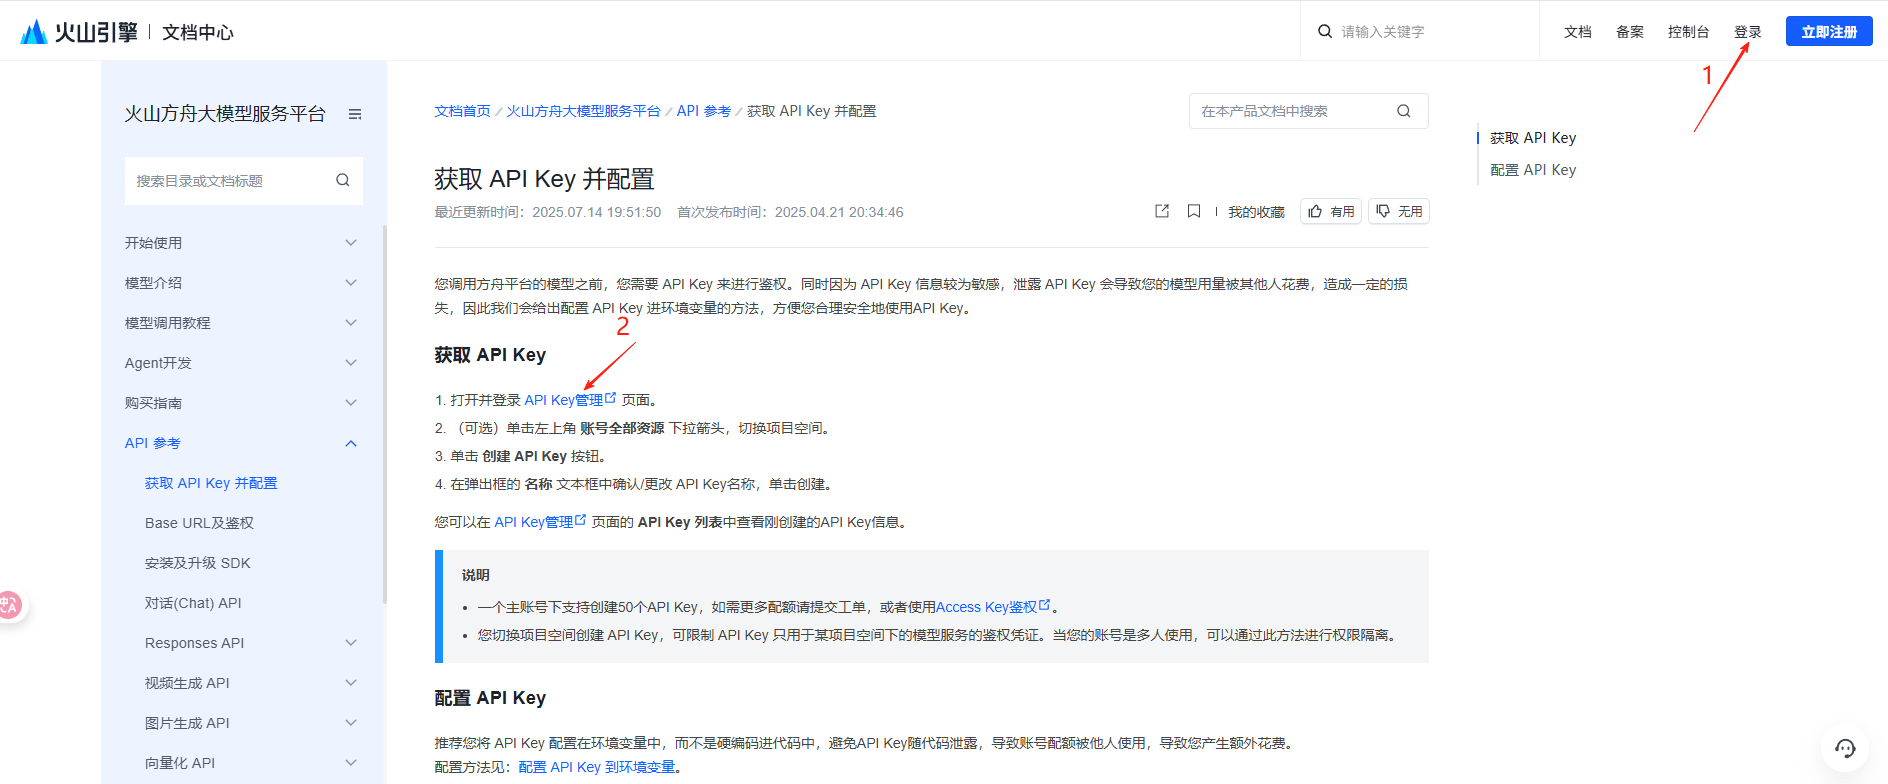Click 登录 to sign in
Screen dimensions: 1888x784
coord(1748,32)
